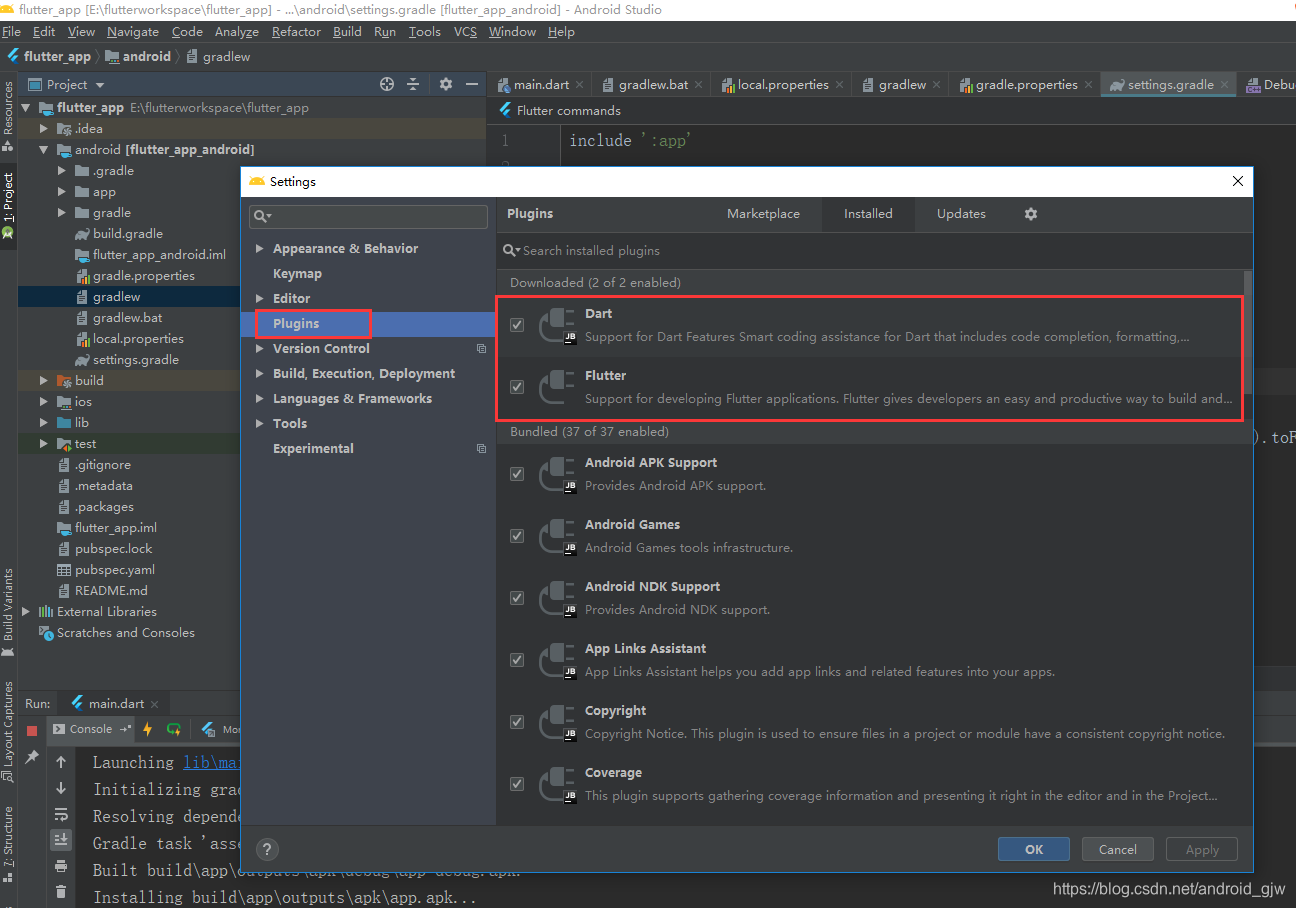Uncheck Android APK Support plugin

point(517,474)
